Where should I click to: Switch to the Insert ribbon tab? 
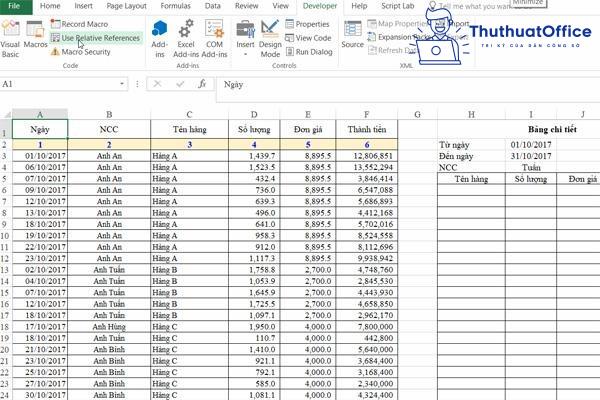(x=83, y=6)
